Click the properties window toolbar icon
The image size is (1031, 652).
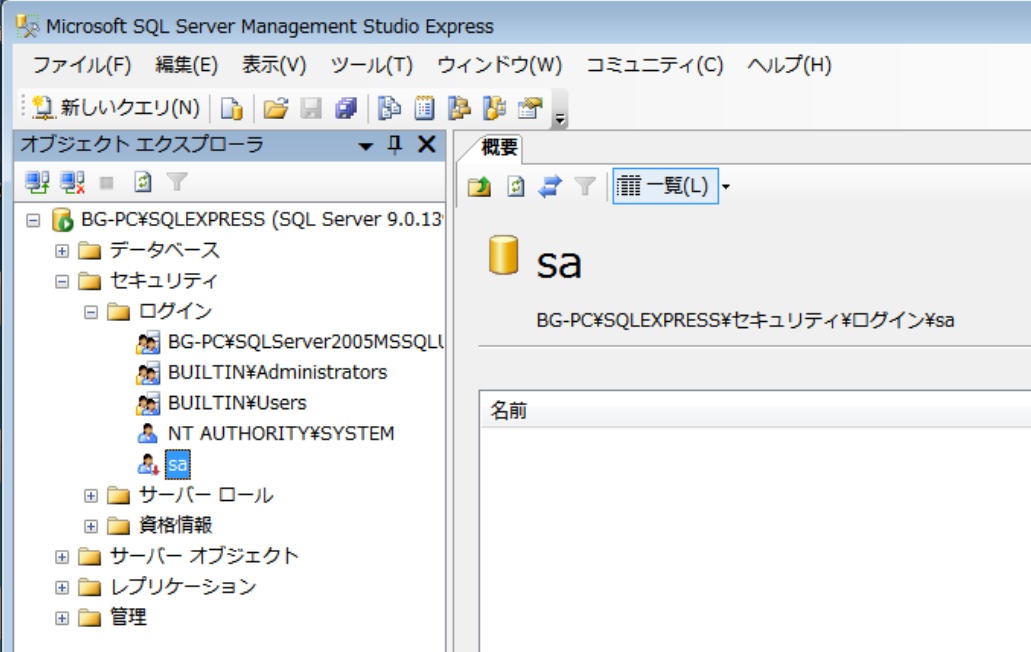530,108
